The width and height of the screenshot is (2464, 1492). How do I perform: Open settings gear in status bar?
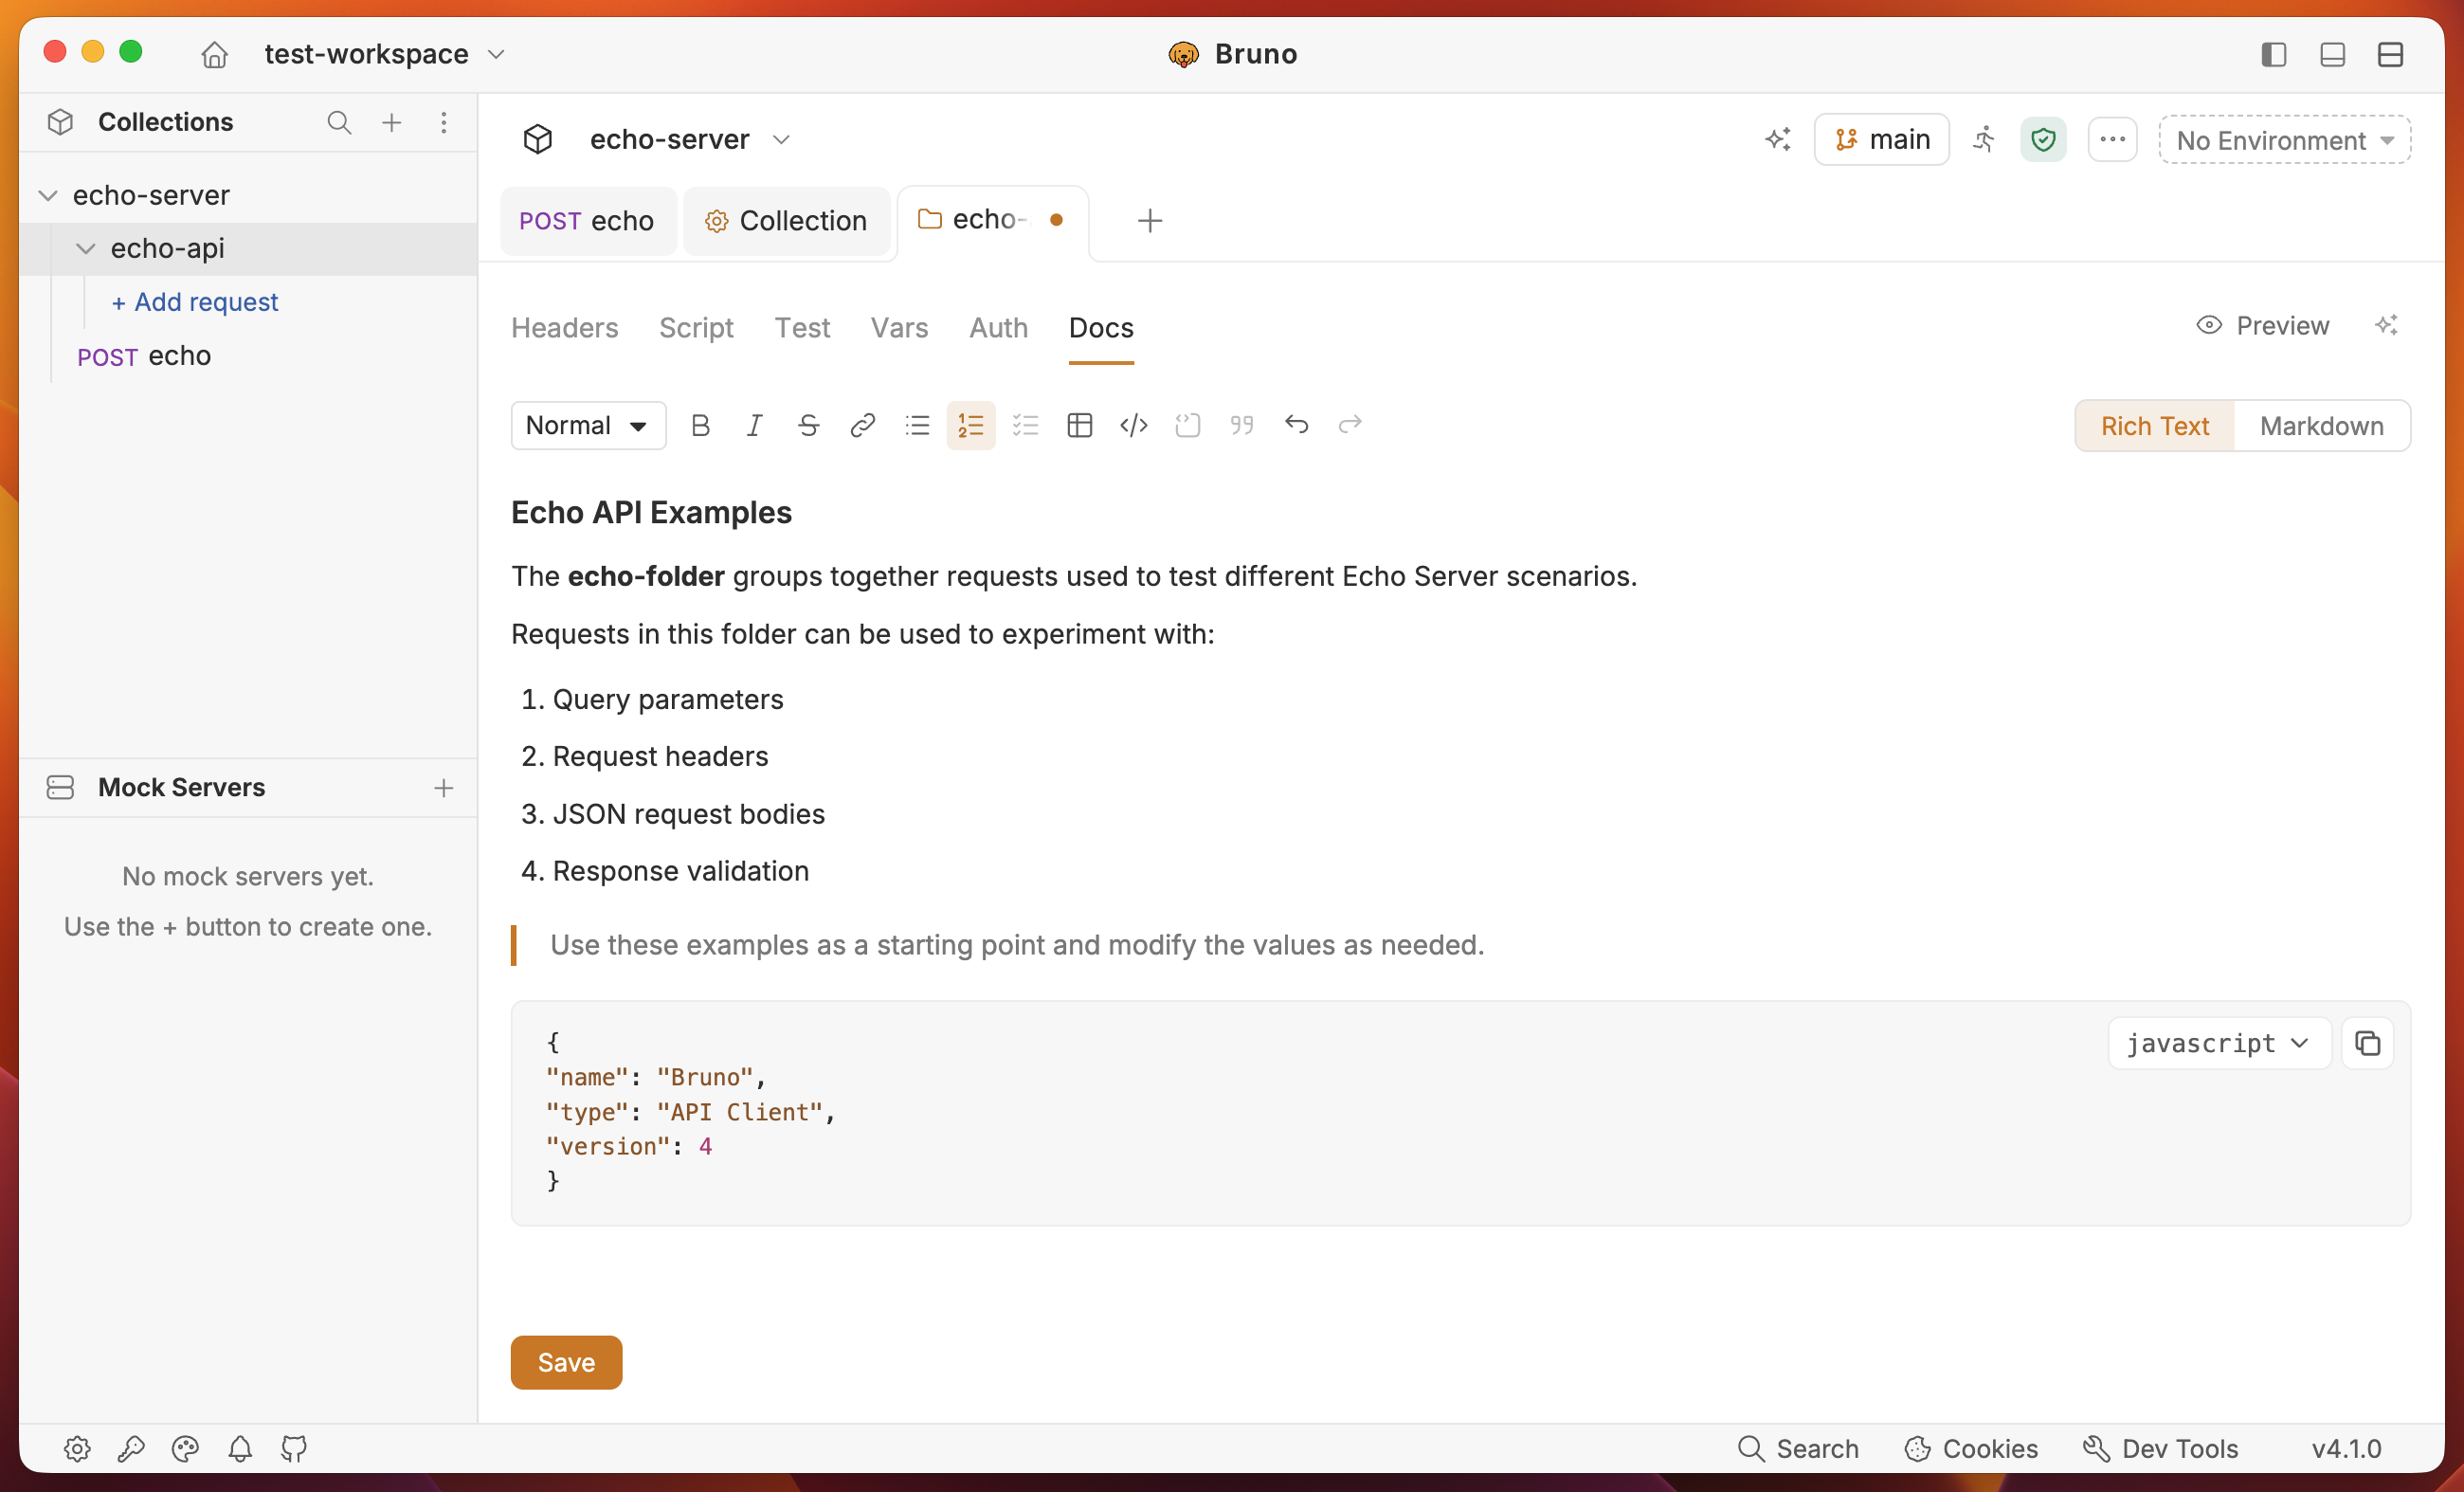pyautogui.click(x=77, y=1449)
